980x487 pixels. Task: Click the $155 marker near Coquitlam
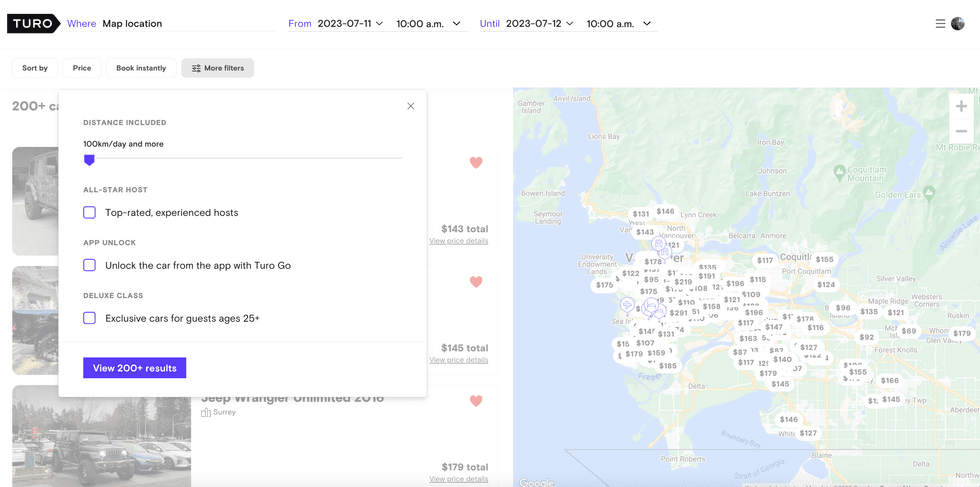click(x=824, y=259)
